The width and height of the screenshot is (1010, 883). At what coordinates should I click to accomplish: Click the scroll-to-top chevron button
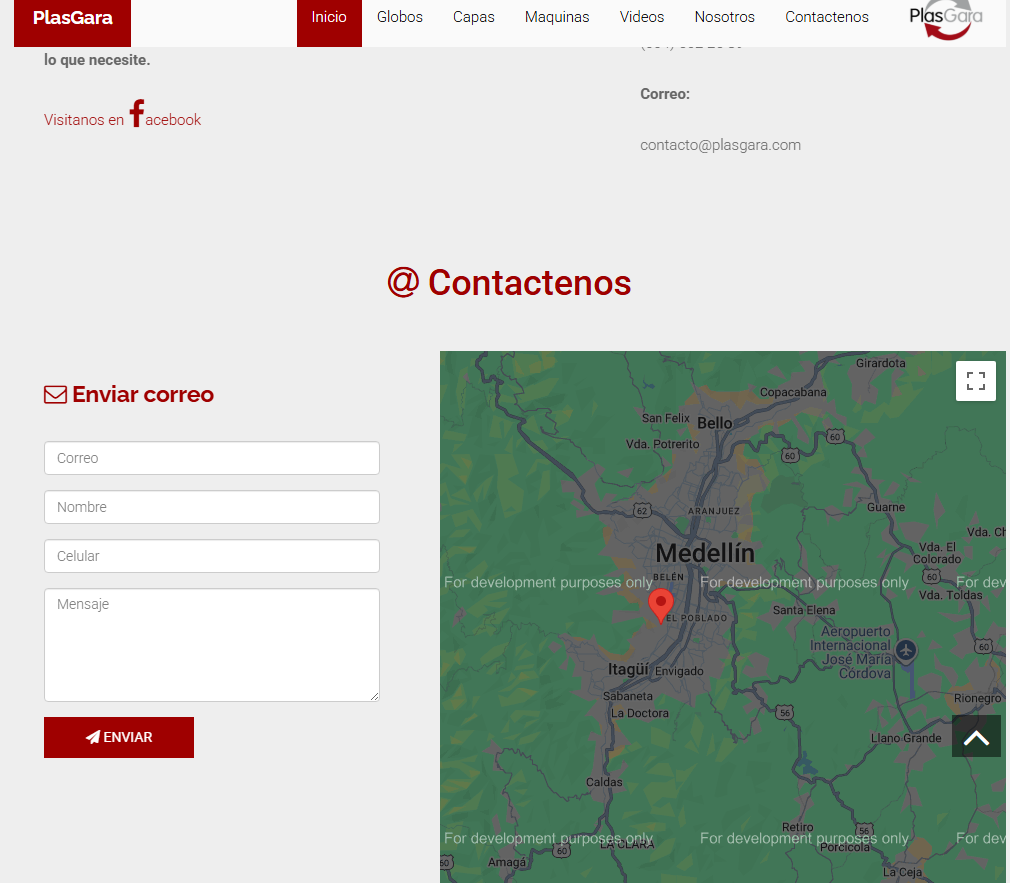point(976,737)
